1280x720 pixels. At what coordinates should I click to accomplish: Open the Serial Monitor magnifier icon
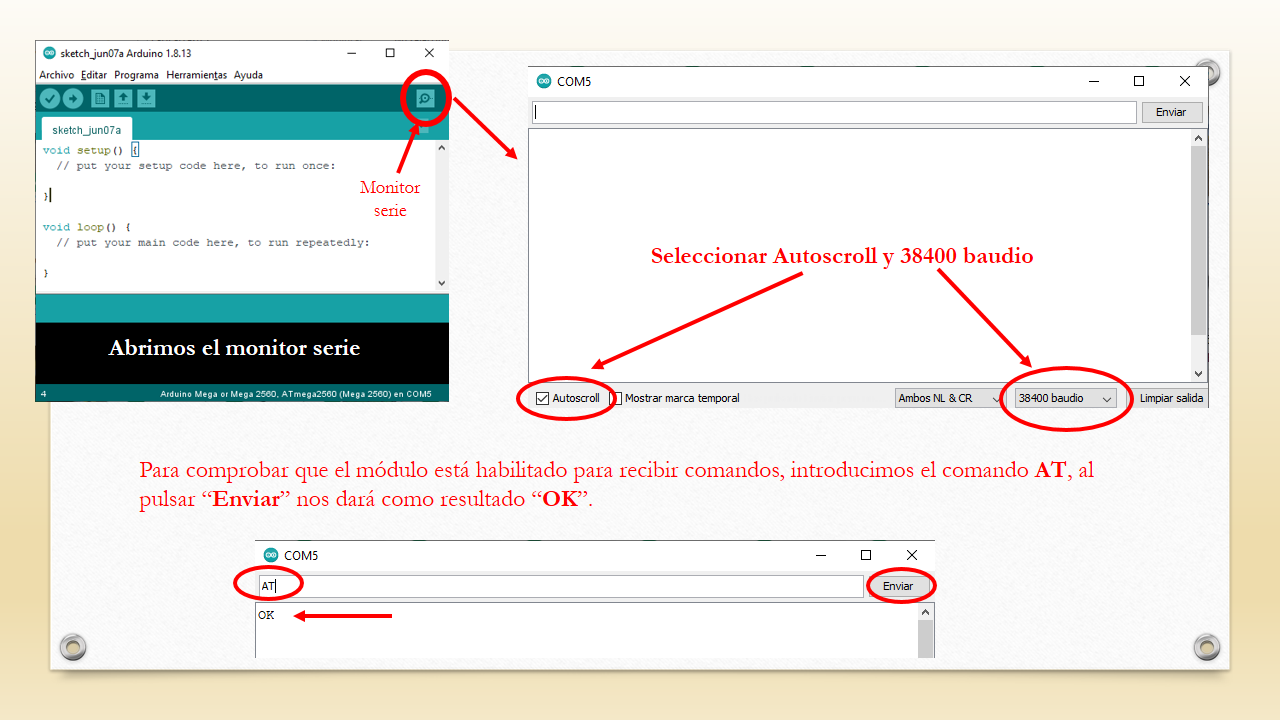pos(425,98)
